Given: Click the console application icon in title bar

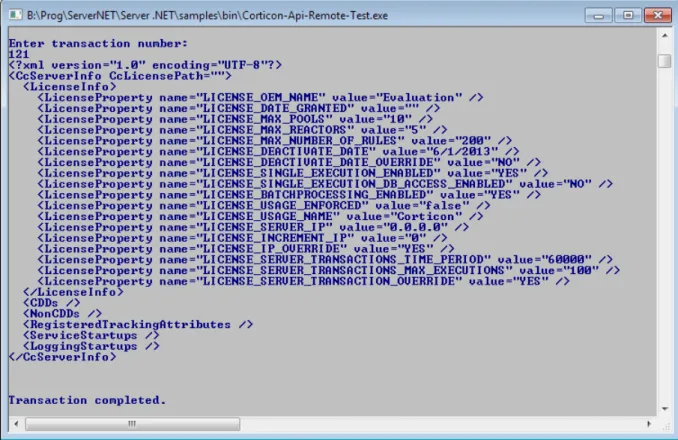Looking at the screenshot, I should (x=16, y=15).
